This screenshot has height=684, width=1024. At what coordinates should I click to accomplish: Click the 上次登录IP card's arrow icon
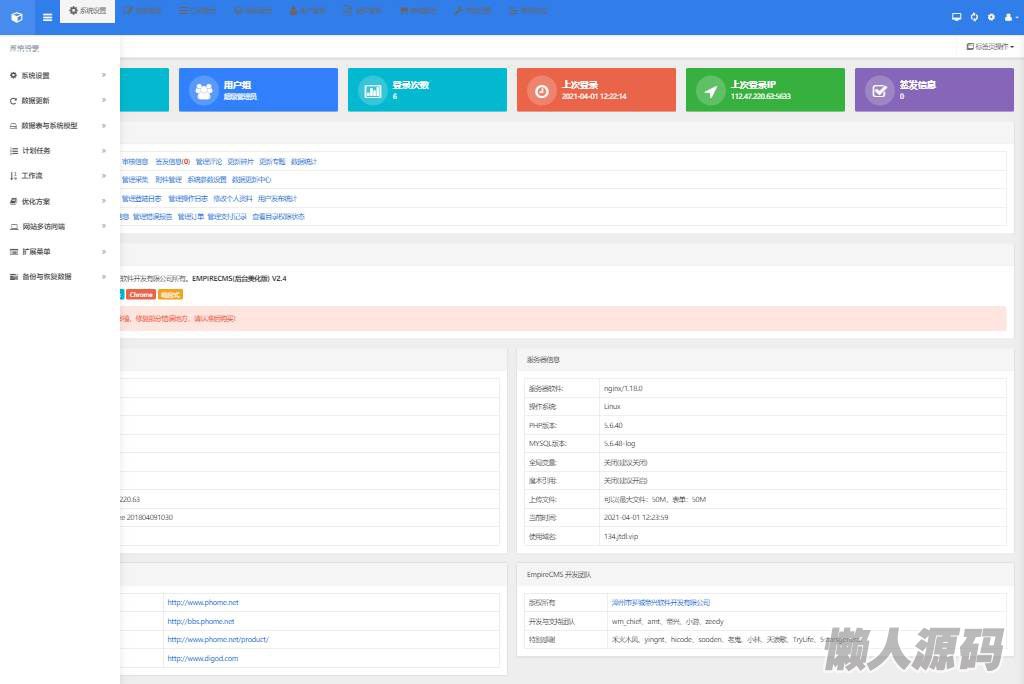point(711,90)
